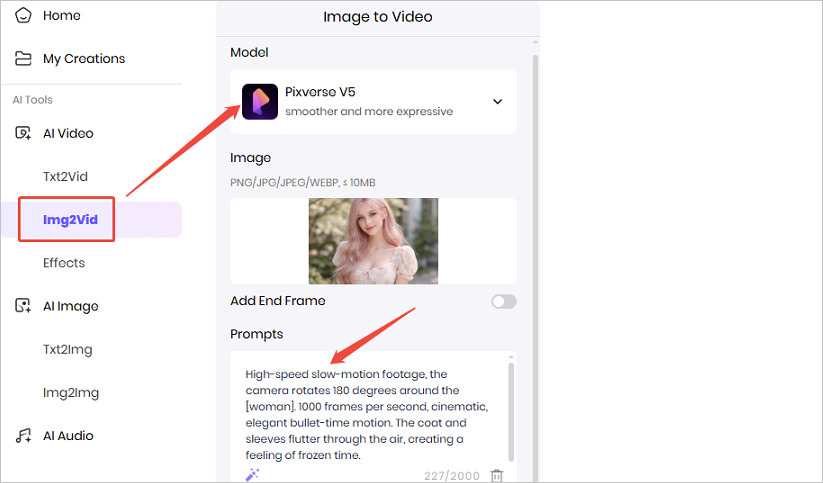Click the 'smoother and more expressive' description

coord(369,111)
